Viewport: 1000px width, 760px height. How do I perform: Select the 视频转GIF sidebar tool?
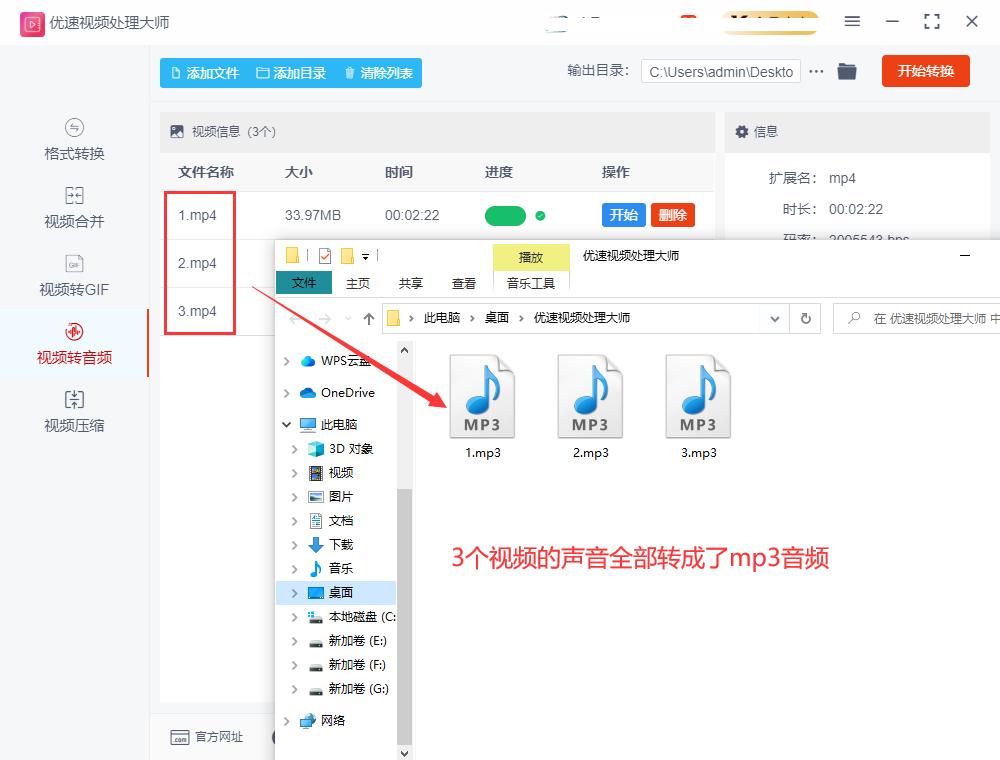point(73,276)
